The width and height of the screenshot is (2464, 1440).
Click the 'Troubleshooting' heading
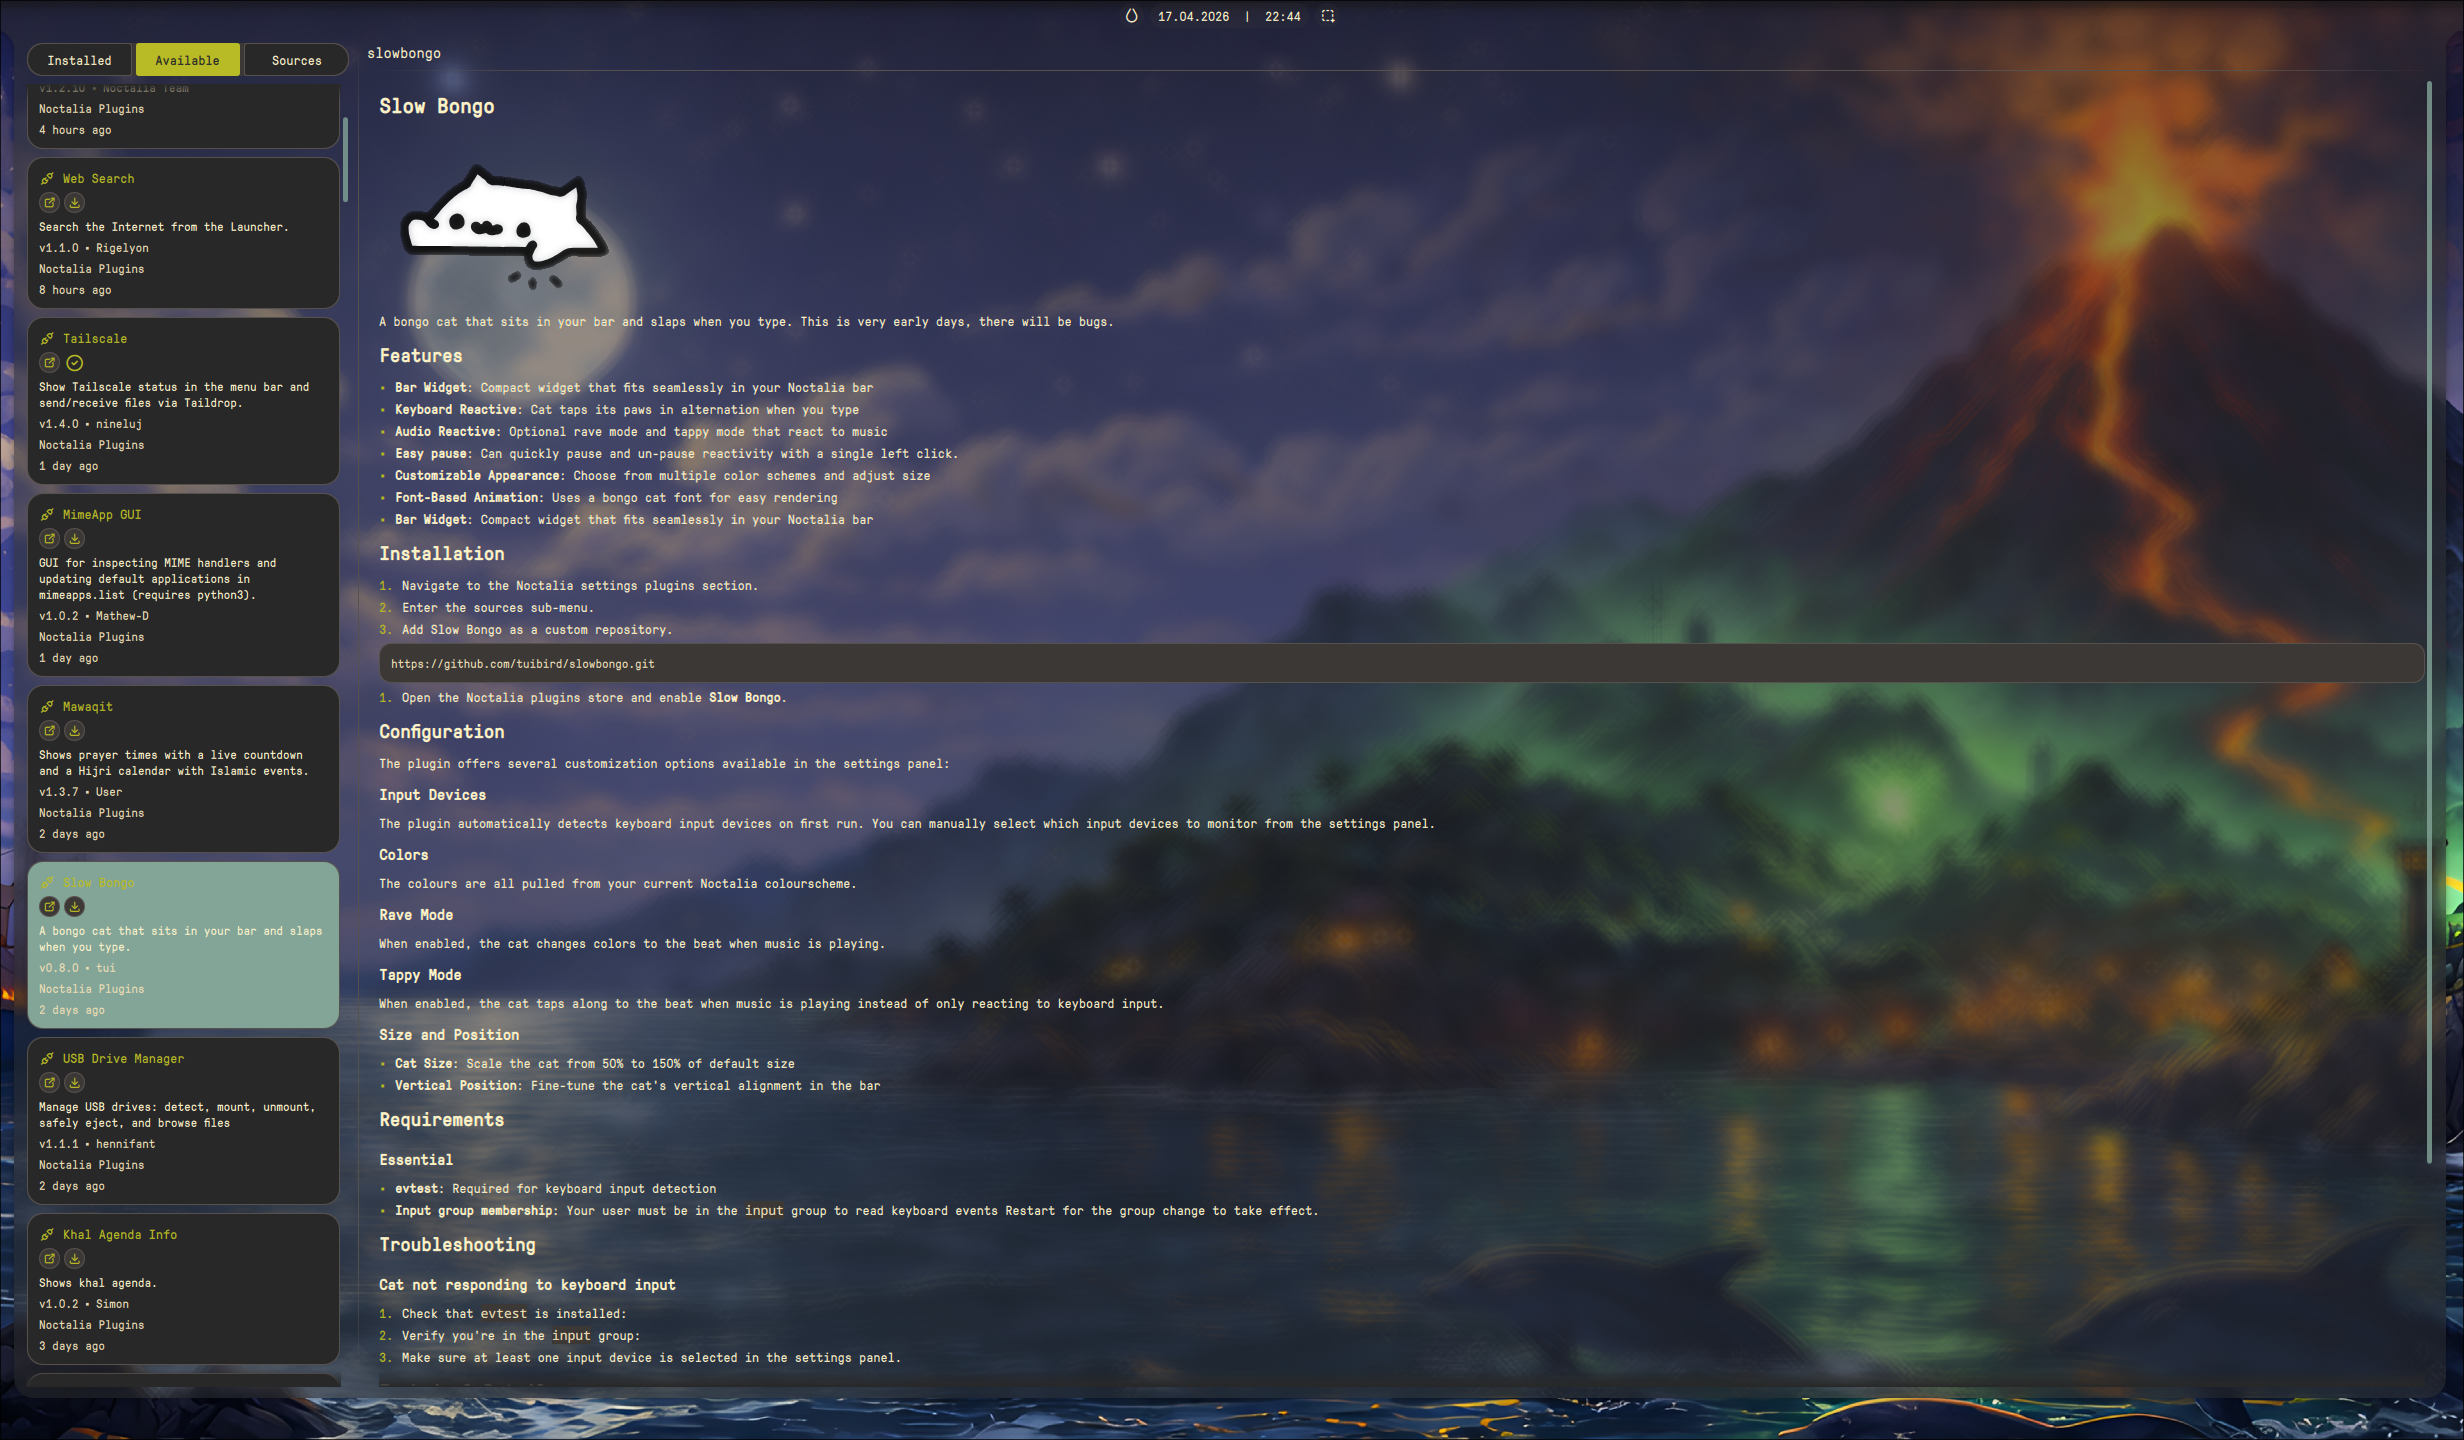click(458, 1245)
